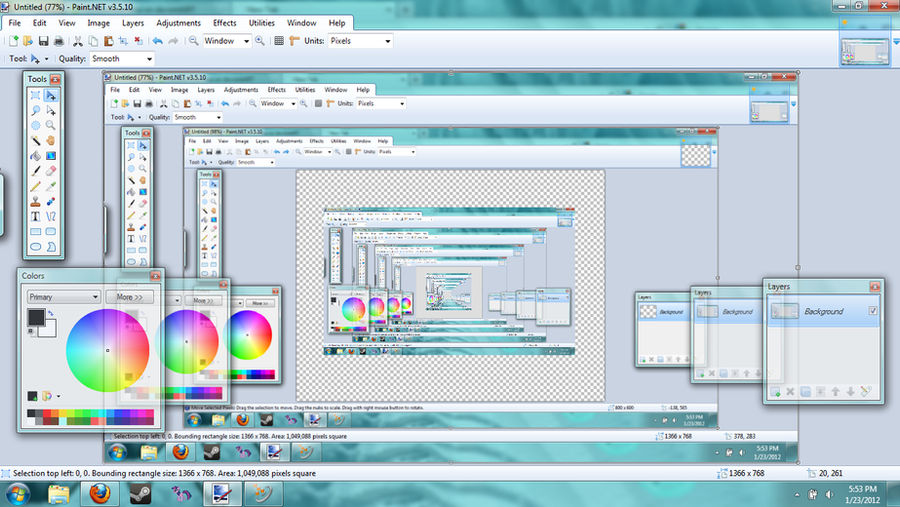Click Zoom Out magnifier in top toolbar
This screenshot has width=900, height=507.
coord(194,41)
